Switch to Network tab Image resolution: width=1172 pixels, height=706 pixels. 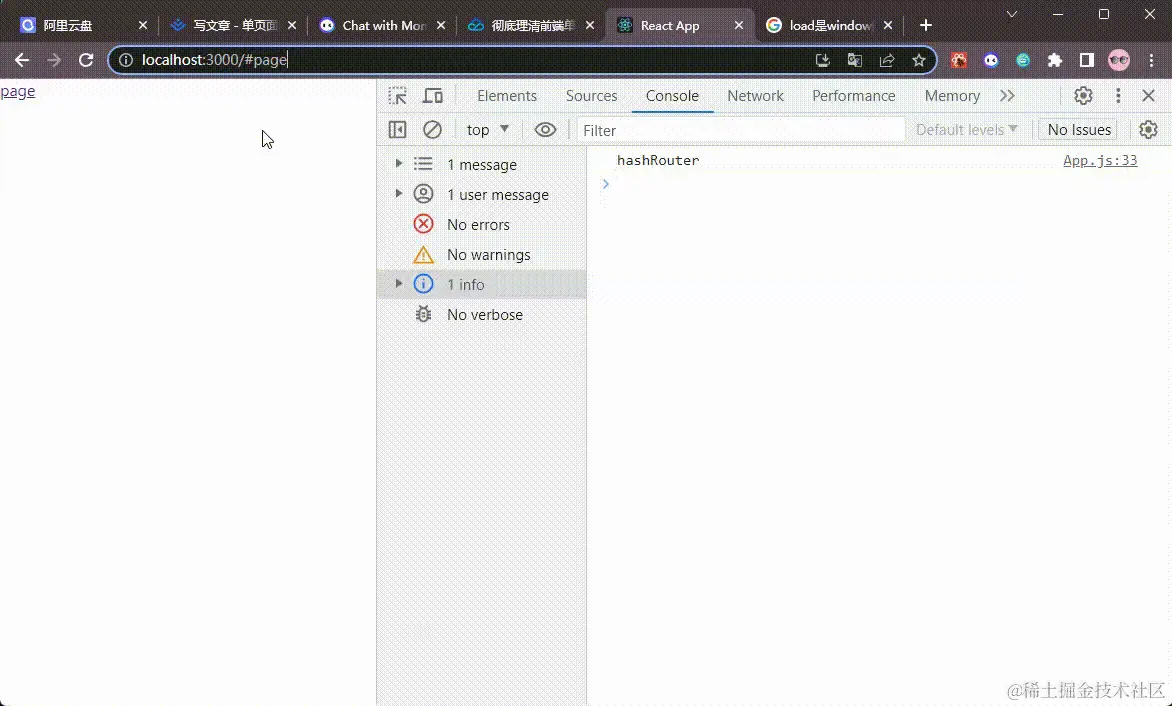click(755, 96)
